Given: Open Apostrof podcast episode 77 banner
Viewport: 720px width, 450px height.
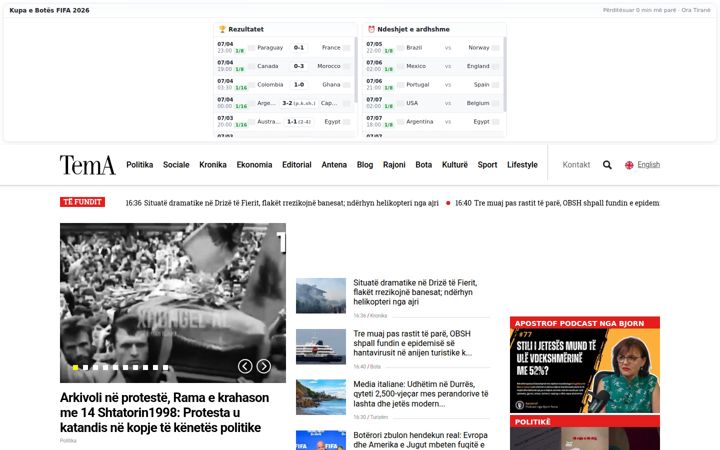Looking at the screenshot, I should click(x=585, y=371).
